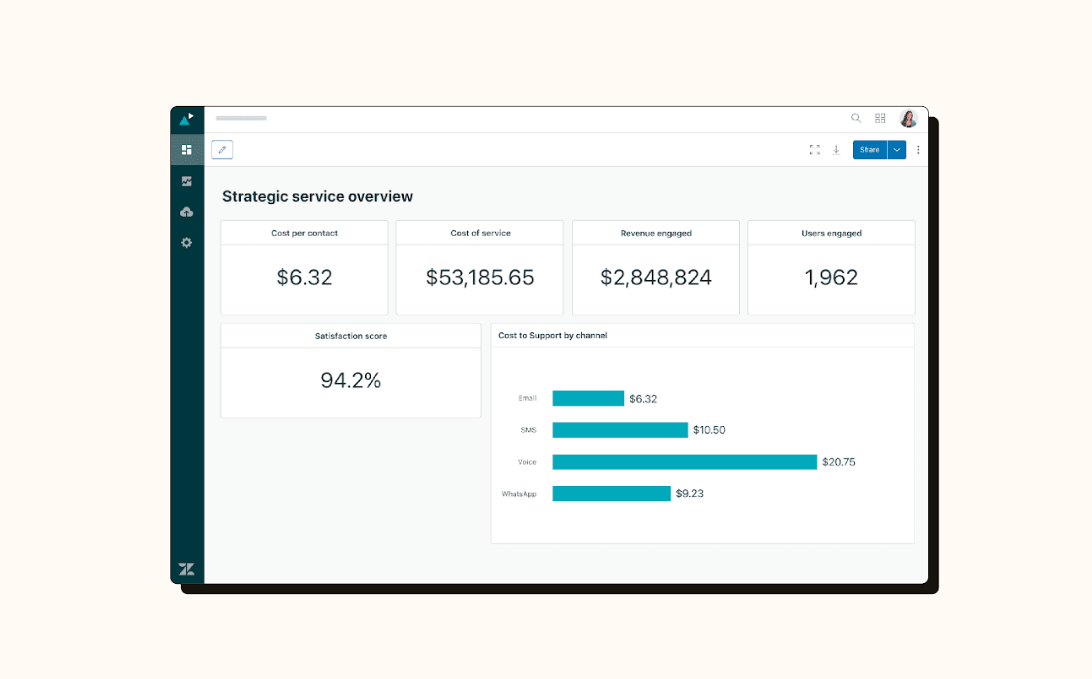Expand the user profile avatar menu
This screenshot has height=679, width=1092.
[x=908, y=118]
